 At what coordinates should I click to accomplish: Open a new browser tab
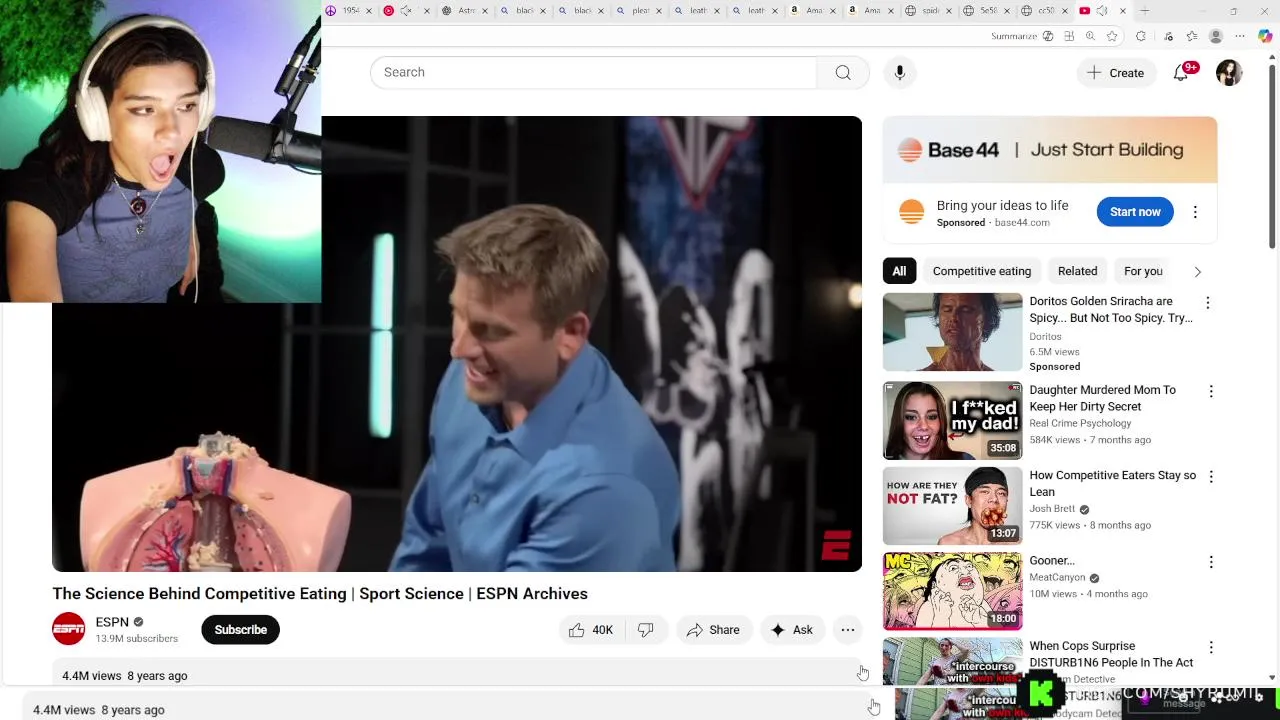pos(1145,11)
